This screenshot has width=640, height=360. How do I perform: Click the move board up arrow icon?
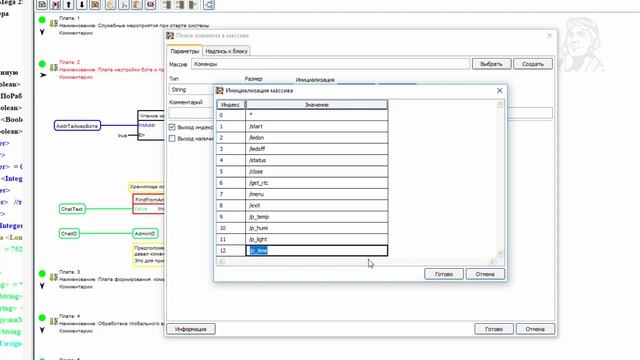click(69, 5)
